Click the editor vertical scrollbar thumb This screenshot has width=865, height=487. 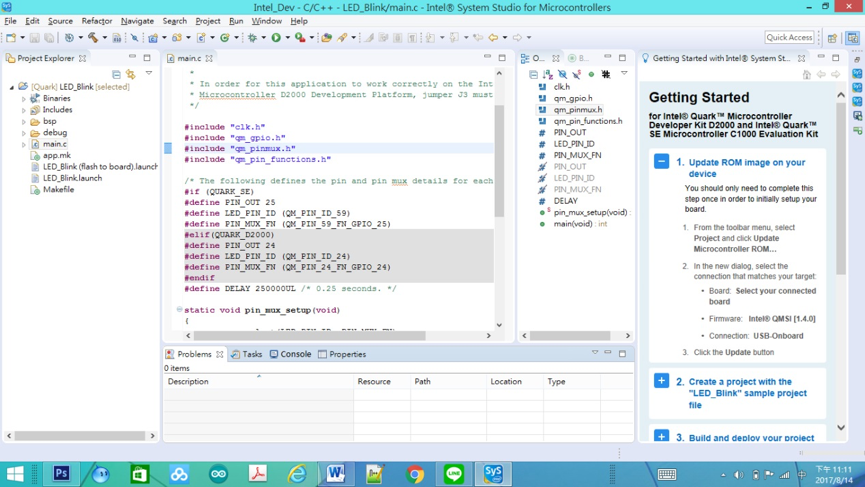[x=499, y=160]
